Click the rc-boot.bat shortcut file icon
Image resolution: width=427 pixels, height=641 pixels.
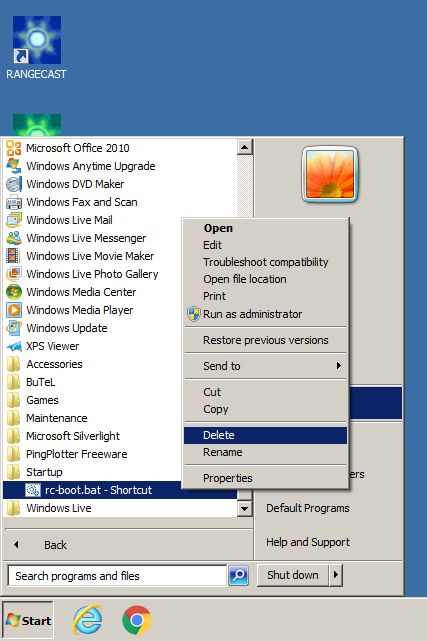[33, 490]
